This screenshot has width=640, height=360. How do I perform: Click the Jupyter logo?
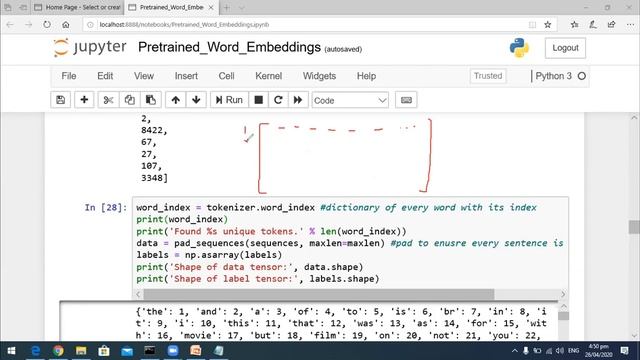(x=90, y=47)
